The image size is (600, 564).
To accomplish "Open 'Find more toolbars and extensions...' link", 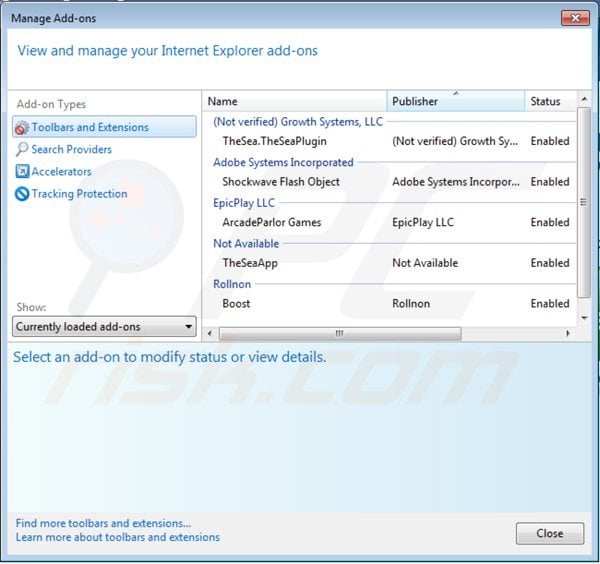I will click(103, 523).
